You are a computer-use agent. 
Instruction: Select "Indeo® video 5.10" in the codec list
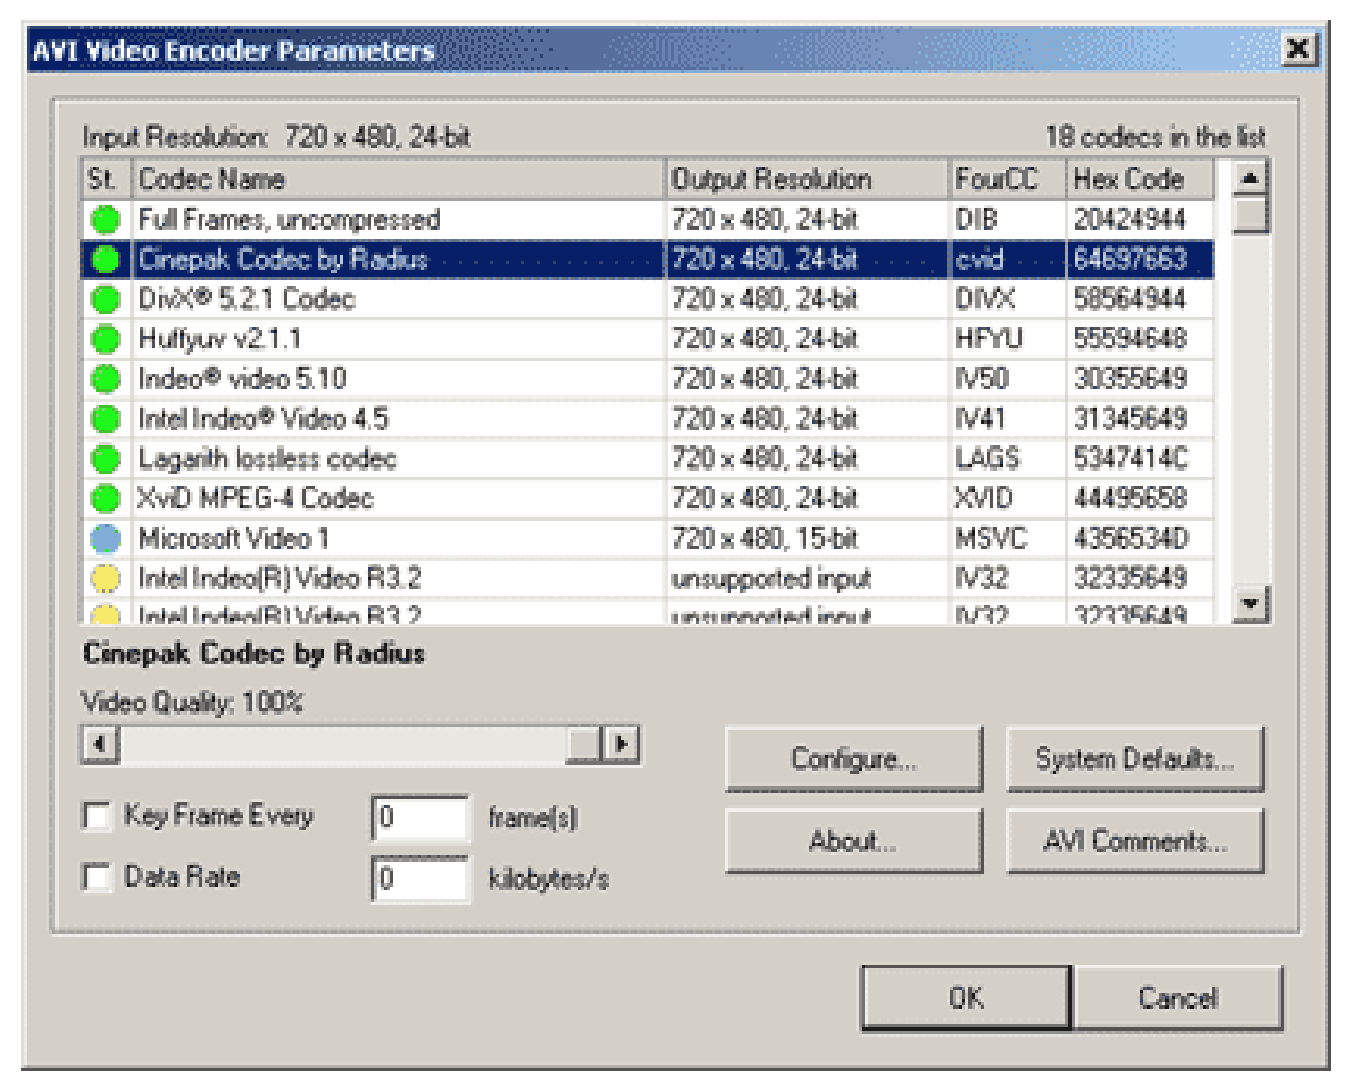click(x=242, y=379)
